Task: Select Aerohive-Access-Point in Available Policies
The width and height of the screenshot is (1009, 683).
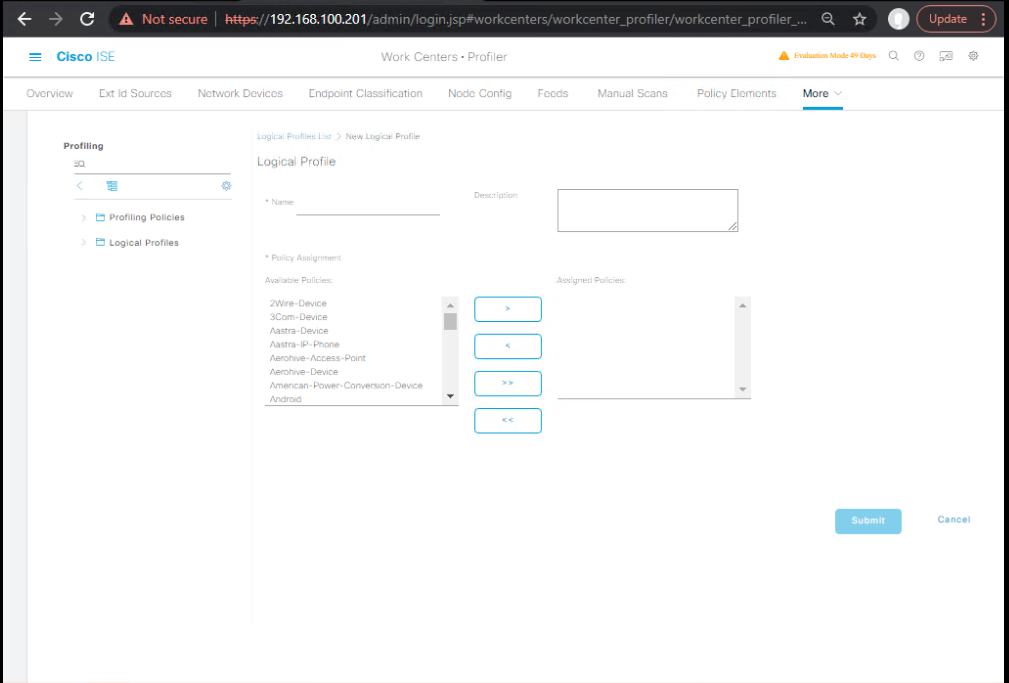Action: point(317,358)
